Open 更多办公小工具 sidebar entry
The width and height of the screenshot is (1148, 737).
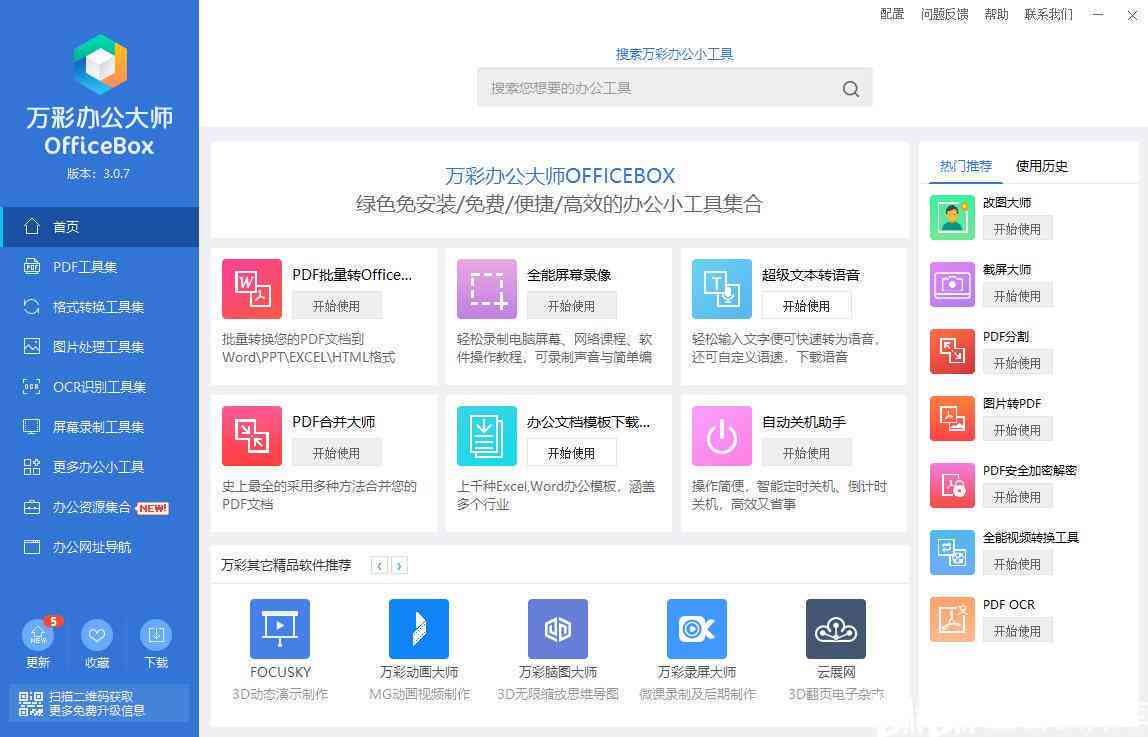point(100,467)
